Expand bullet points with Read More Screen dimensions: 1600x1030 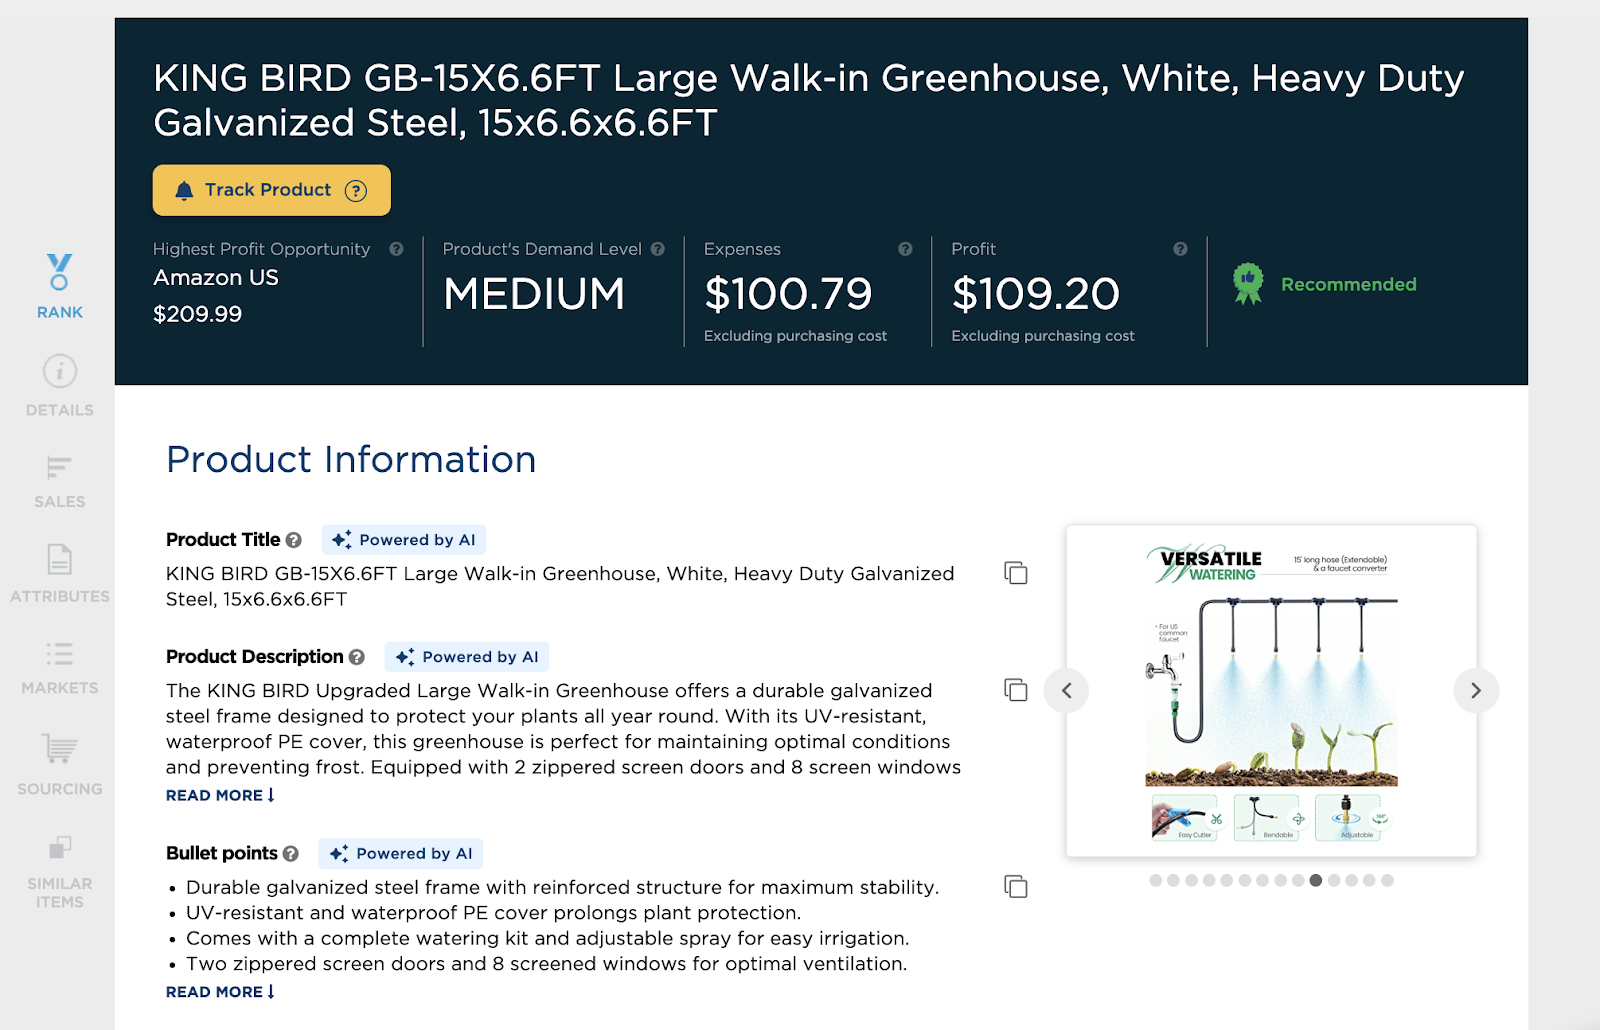click(220, 992)
